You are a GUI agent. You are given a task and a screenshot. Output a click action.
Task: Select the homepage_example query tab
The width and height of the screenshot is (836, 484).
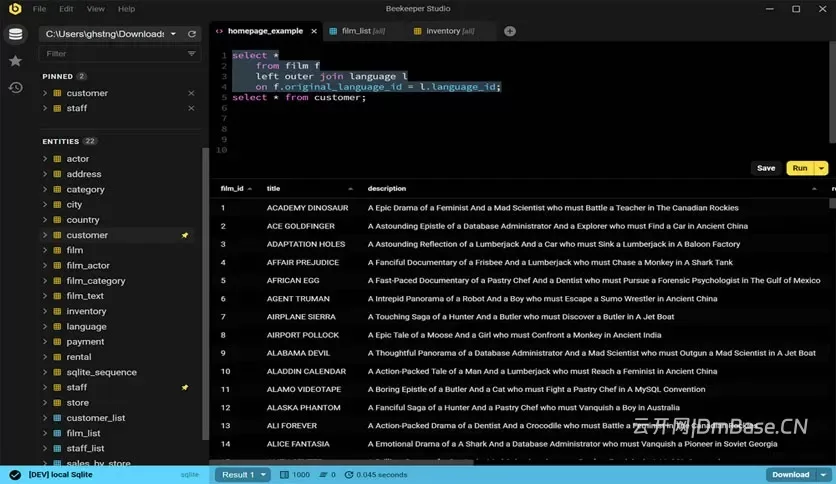pos(265,31)
